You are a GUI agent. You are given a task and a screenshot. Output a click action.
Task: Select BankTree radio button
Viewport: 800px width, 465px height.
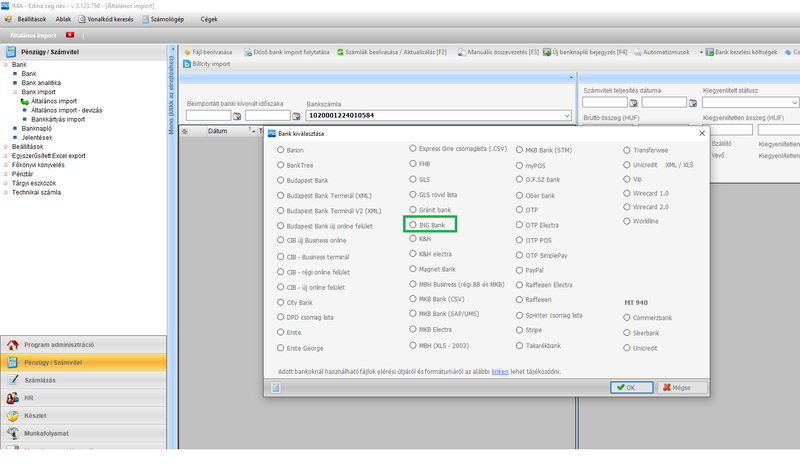point(281,165)
